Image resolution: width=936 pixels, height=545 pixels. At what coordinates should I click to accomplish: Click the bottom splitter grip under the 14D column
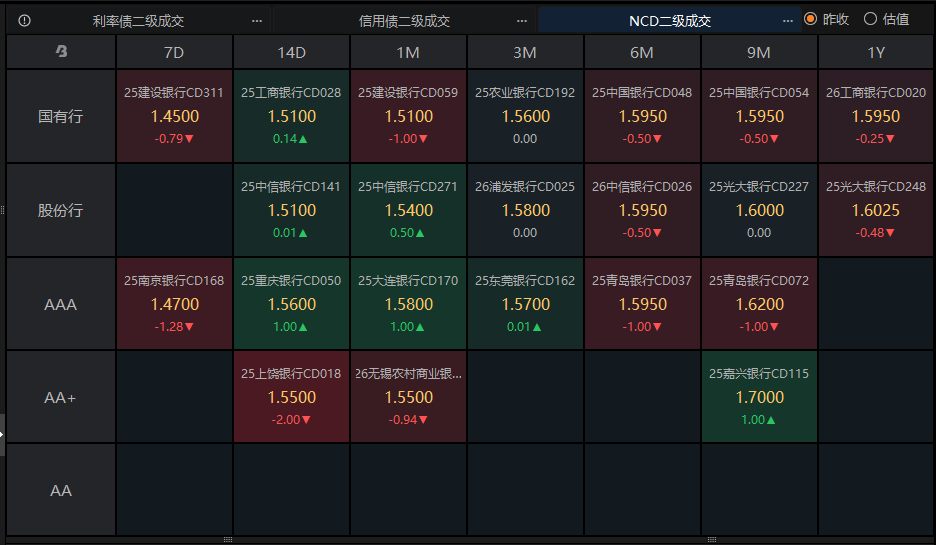tap(227, 540)
